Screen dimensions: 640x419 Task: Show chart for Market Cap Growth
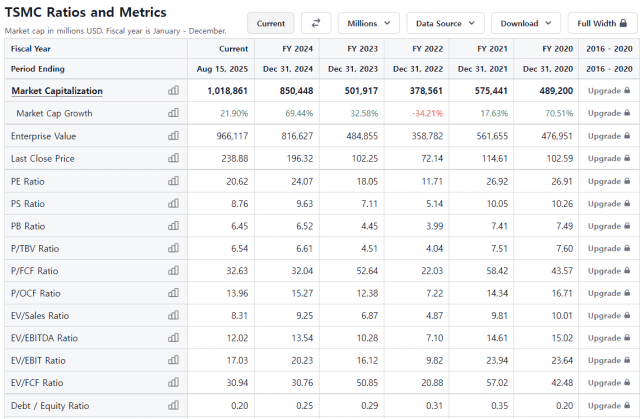coord(173,113)
